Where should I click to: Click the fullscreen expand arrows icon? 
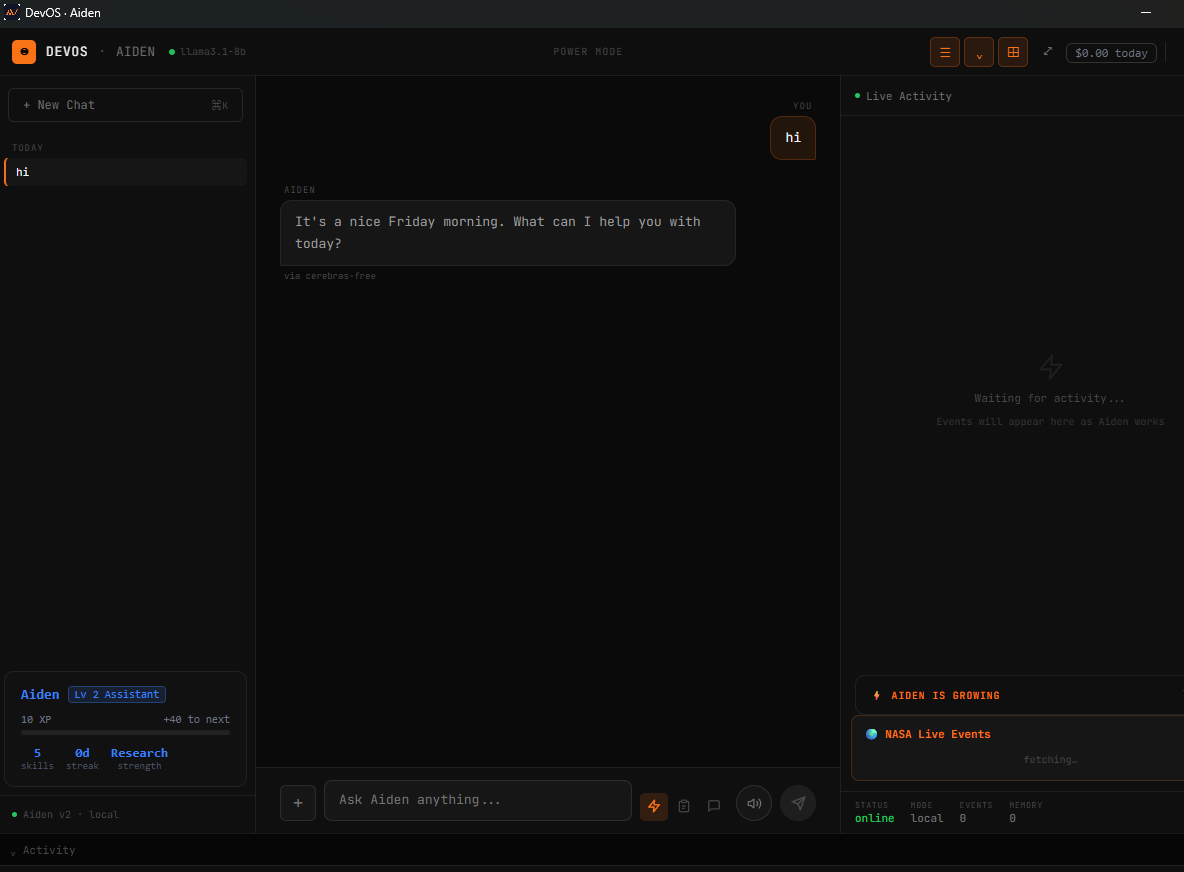[1047, 51]
